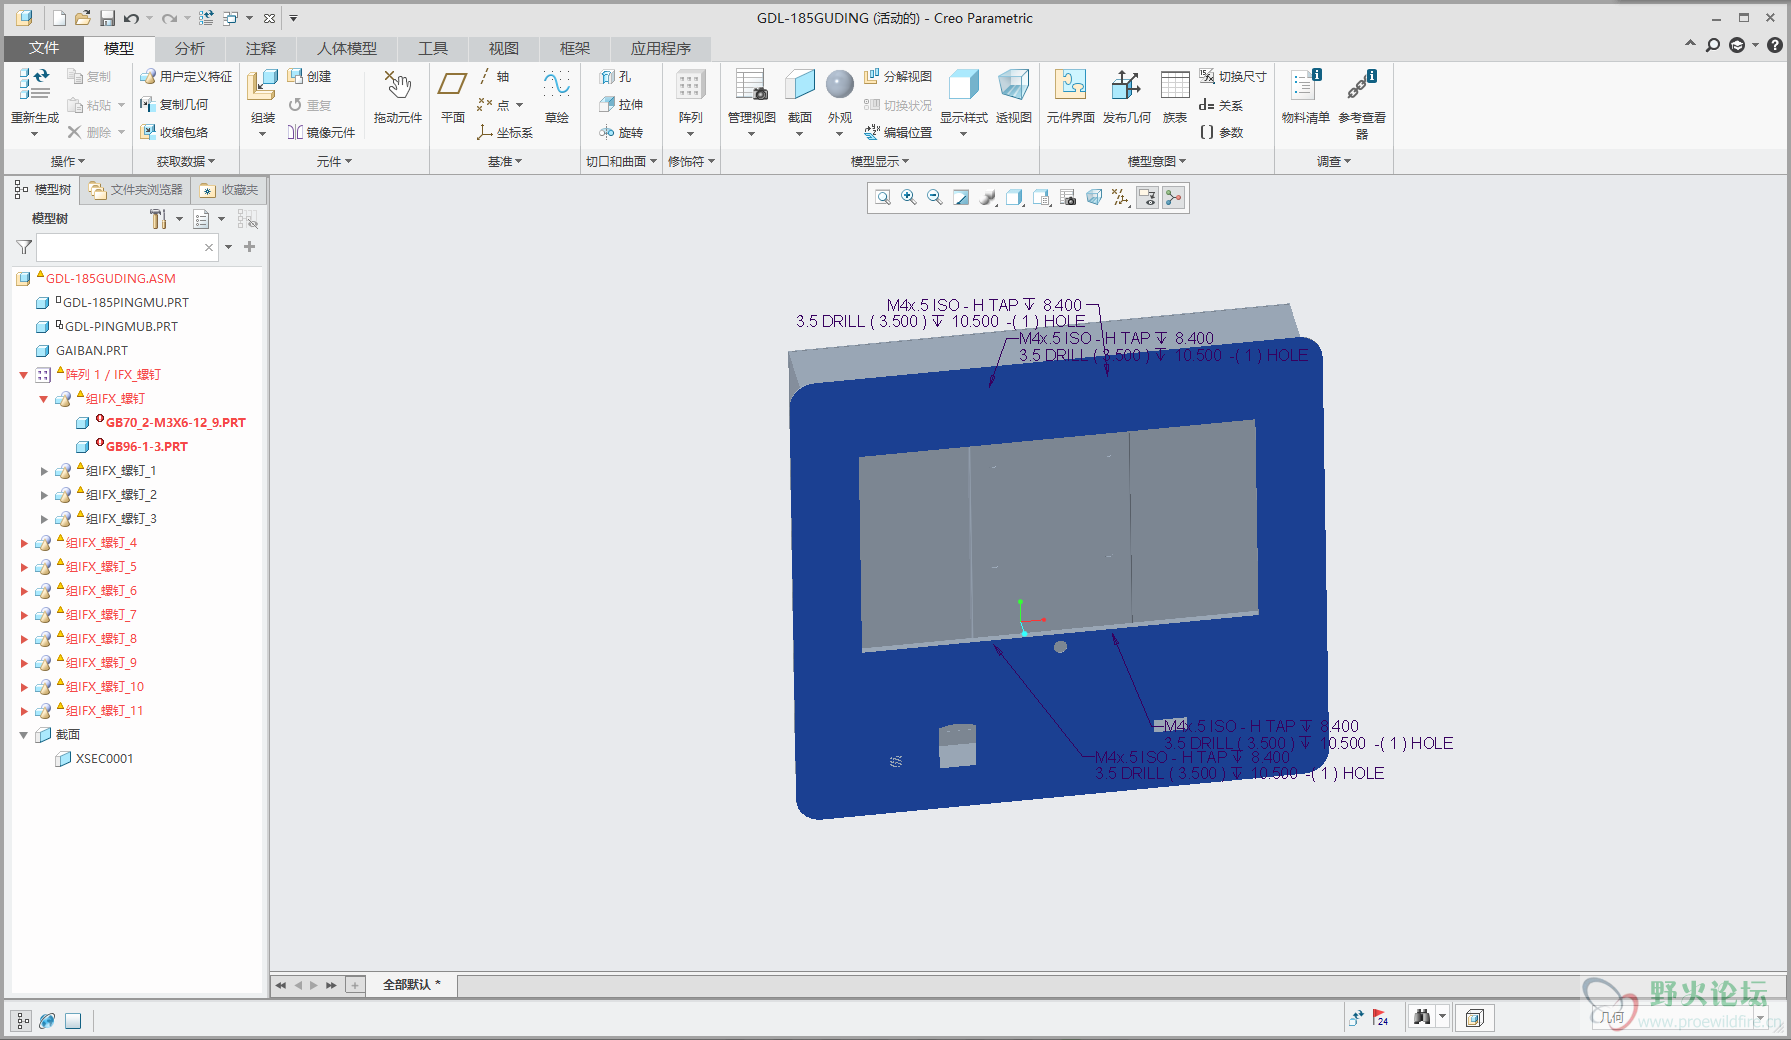Click the Hole feature icon
1791x1040 pixels.
click(x=607, y=77)
